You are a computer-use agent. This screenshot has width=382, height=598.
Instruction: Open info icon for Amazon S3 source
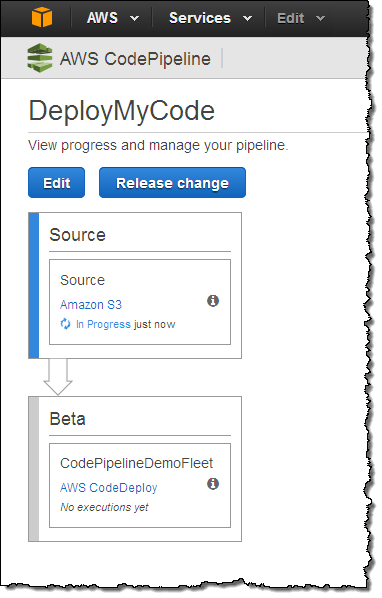pyautogui.click(x=213, y=301)
